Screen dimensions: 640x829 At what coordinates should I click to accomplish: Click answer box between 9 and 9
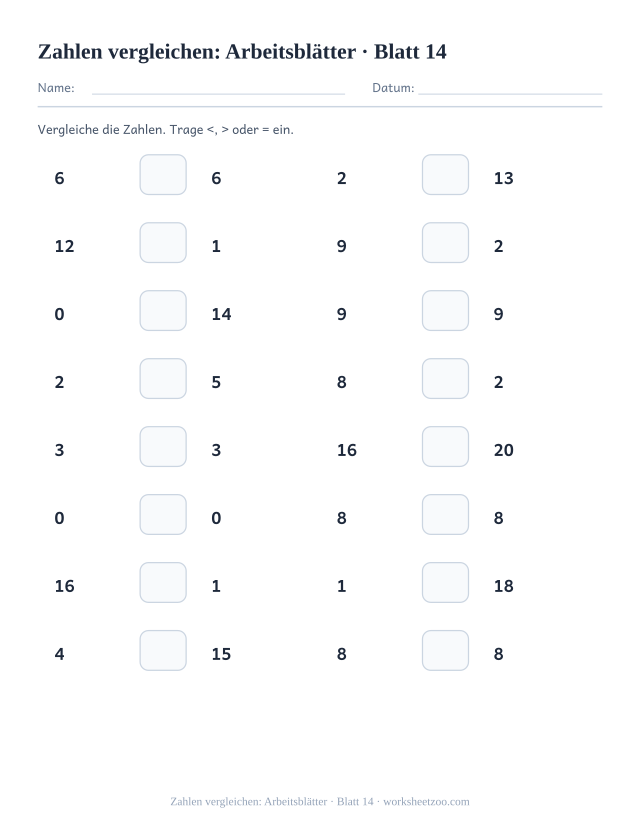pos(445,310)
